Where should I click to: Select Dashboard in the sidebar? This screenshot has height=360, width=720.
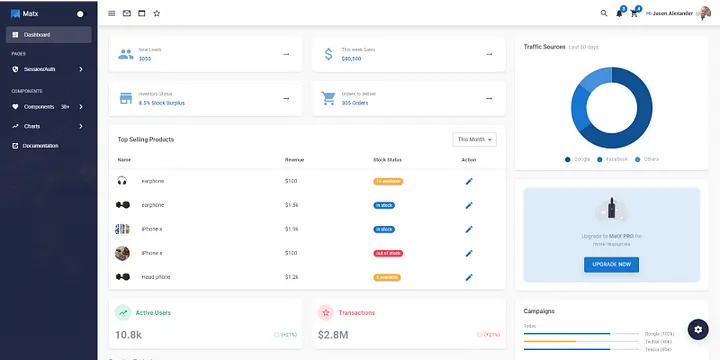(x=49, y=34)
